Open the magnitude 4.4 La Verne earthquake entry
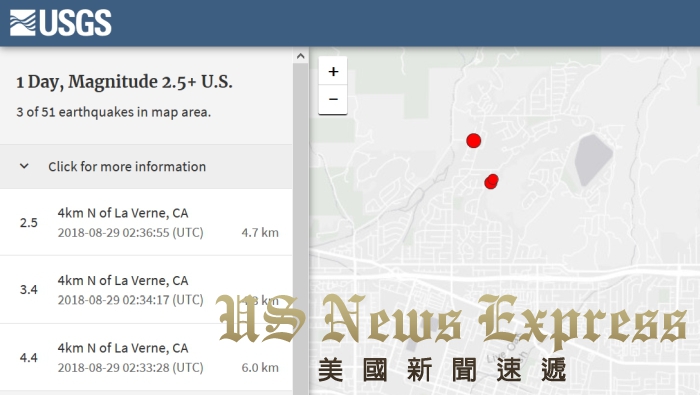 146,358
